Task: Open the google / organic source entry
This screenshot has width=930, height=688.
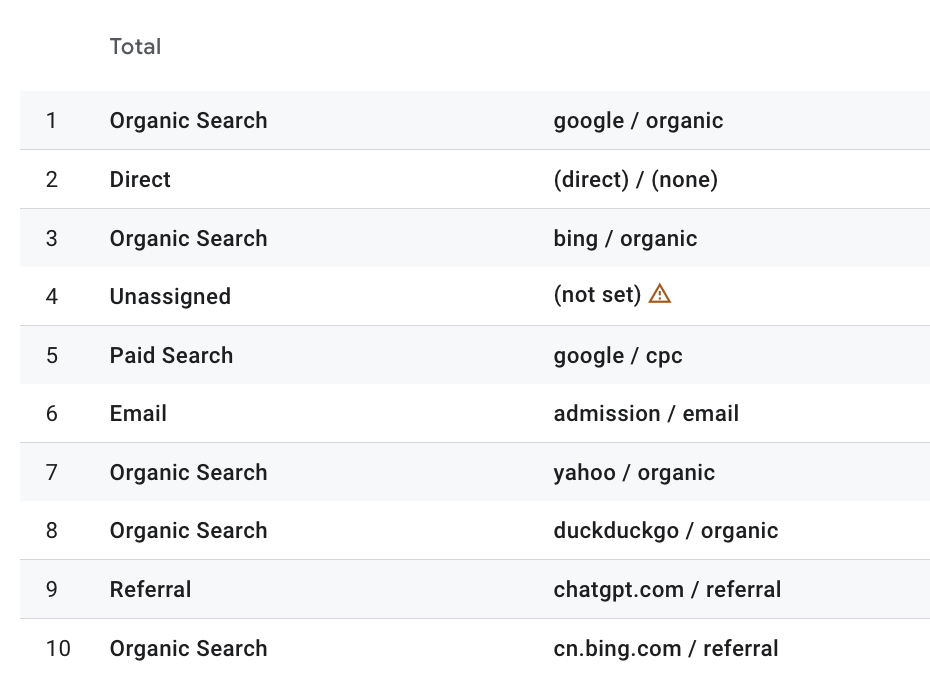Action: pos(638,120)
